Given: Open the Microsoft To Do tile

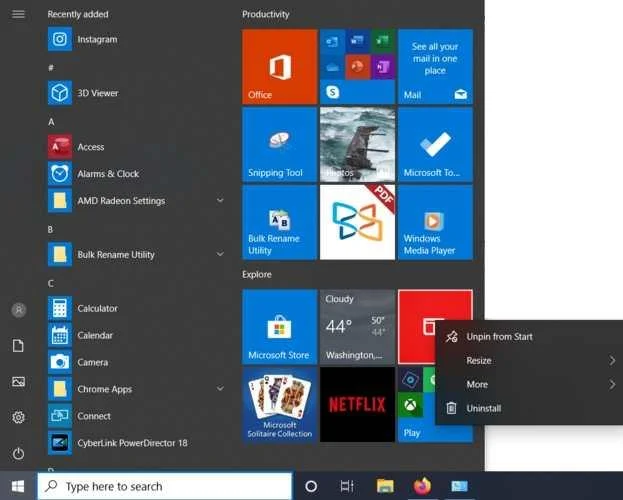Looking at the screenshot, I should [435, 145].
